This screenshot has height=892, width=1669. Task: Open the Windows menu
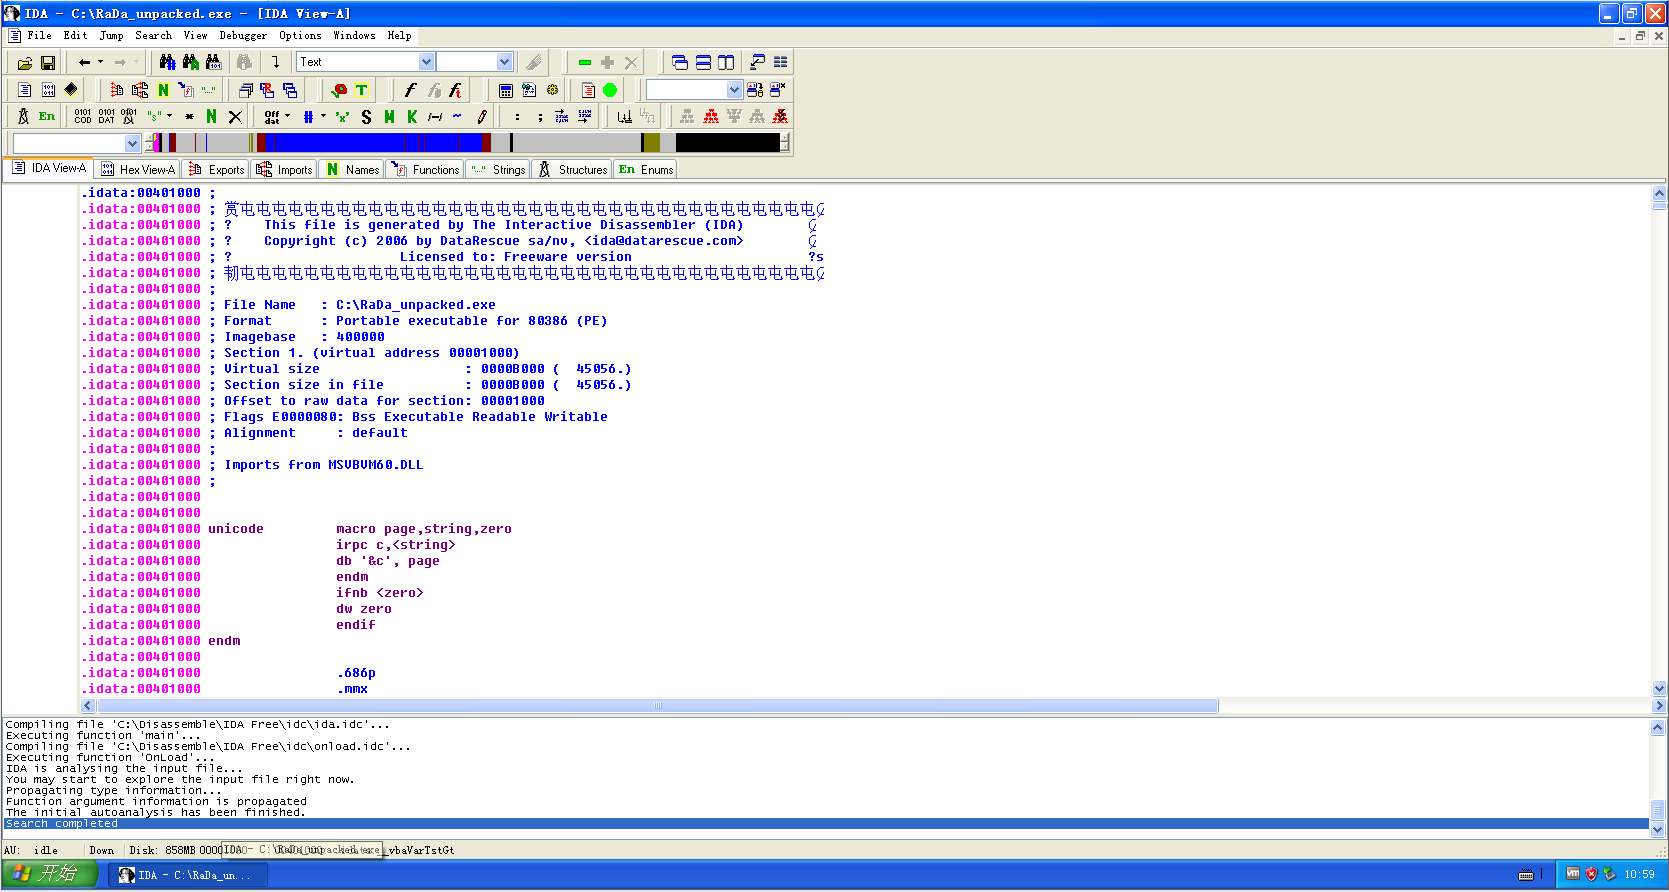[354, 35]
